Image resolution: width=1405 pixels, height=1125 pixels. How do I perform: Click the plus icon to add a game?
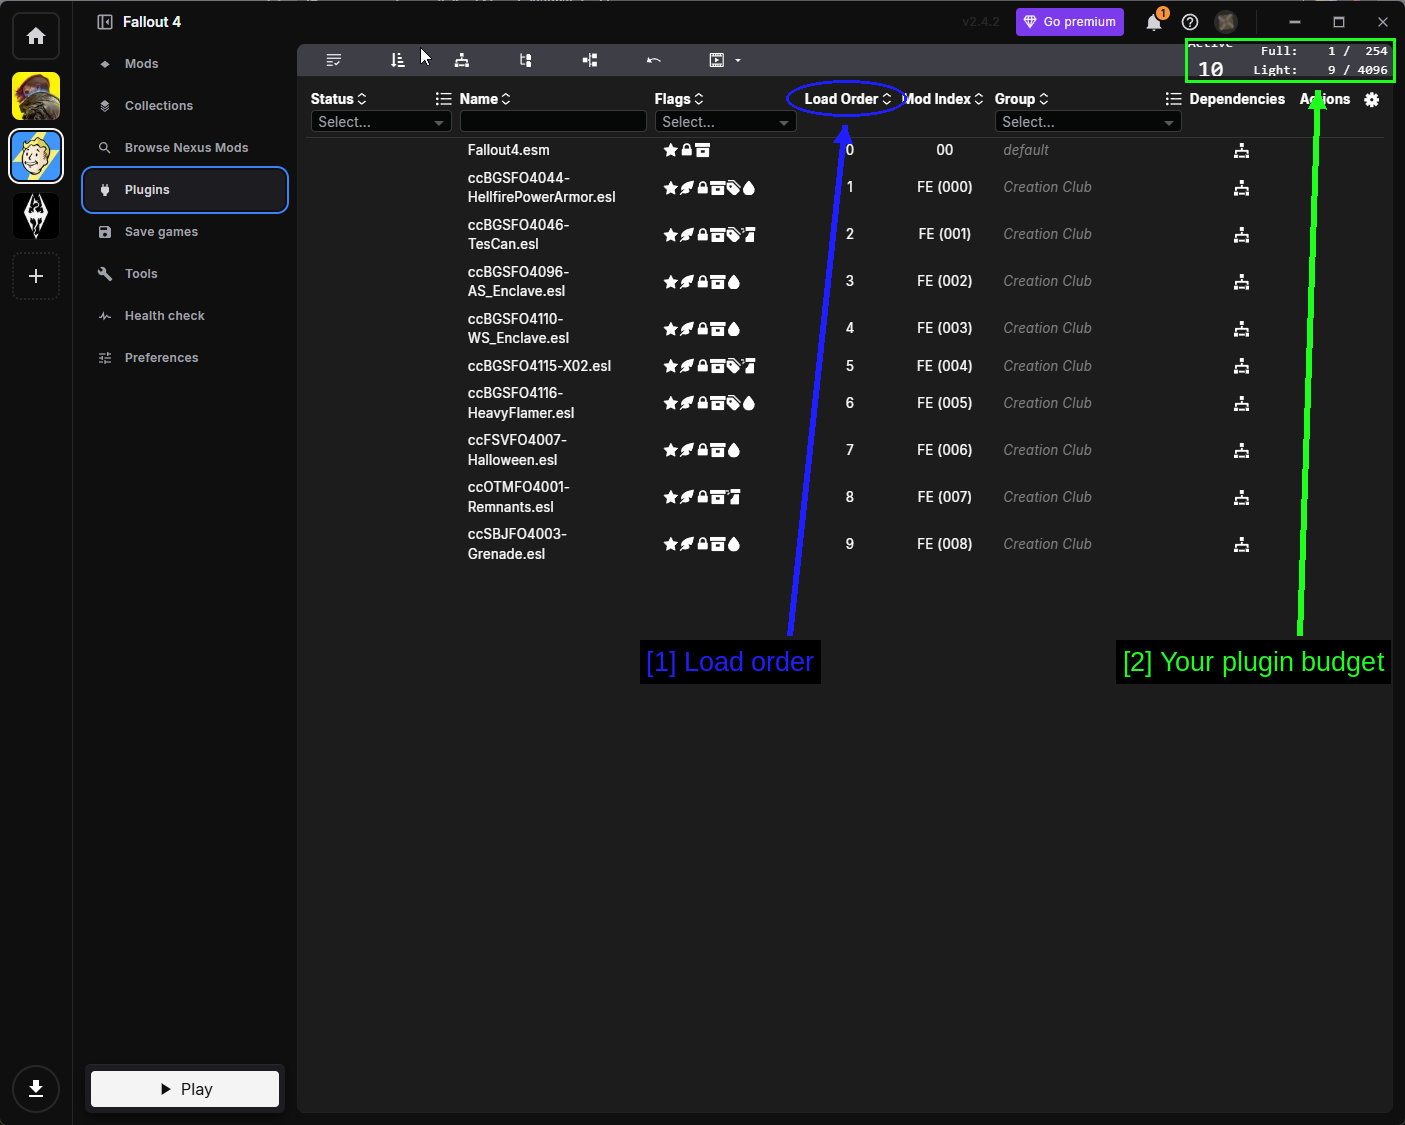click(x=36, y=276)
